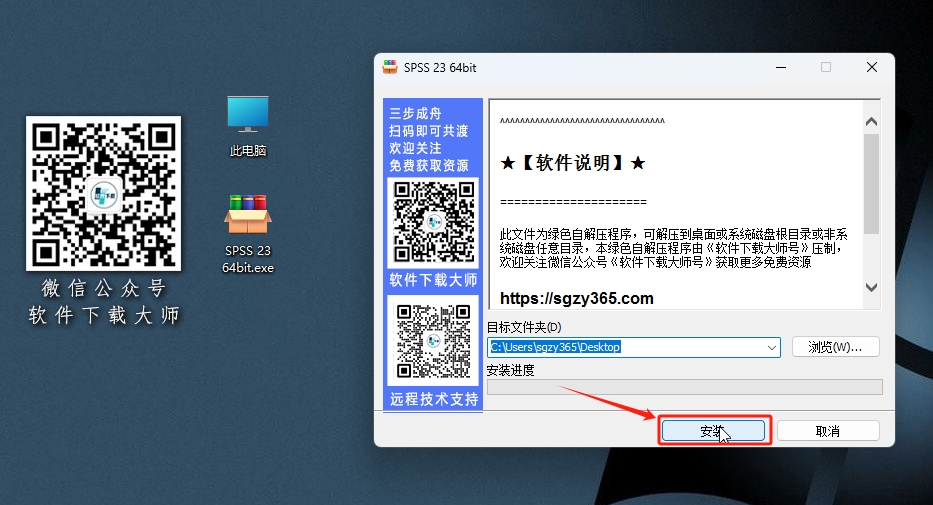Click the 安装进度 progress bar

tap(684, 387)
